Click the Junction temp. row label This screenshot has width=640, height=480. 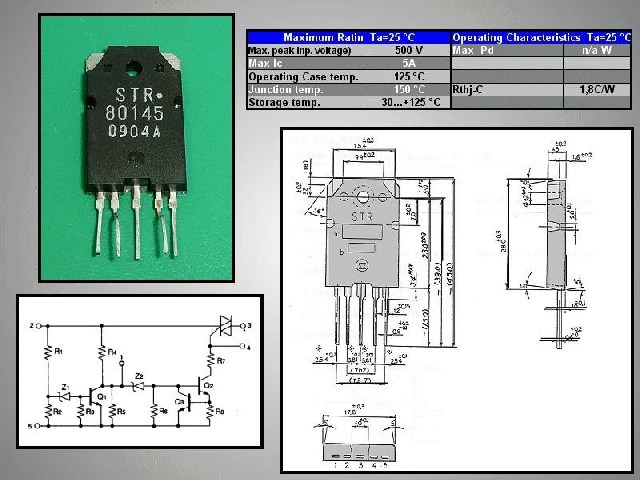(x=284, y=88)
